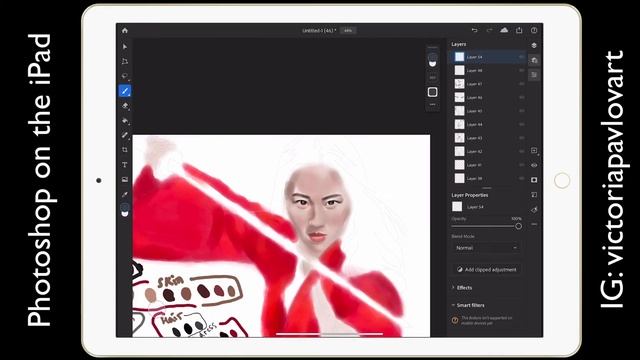Toggle visibility of Layer 47
Screen dimensions: 640x360
pos(521,84)
